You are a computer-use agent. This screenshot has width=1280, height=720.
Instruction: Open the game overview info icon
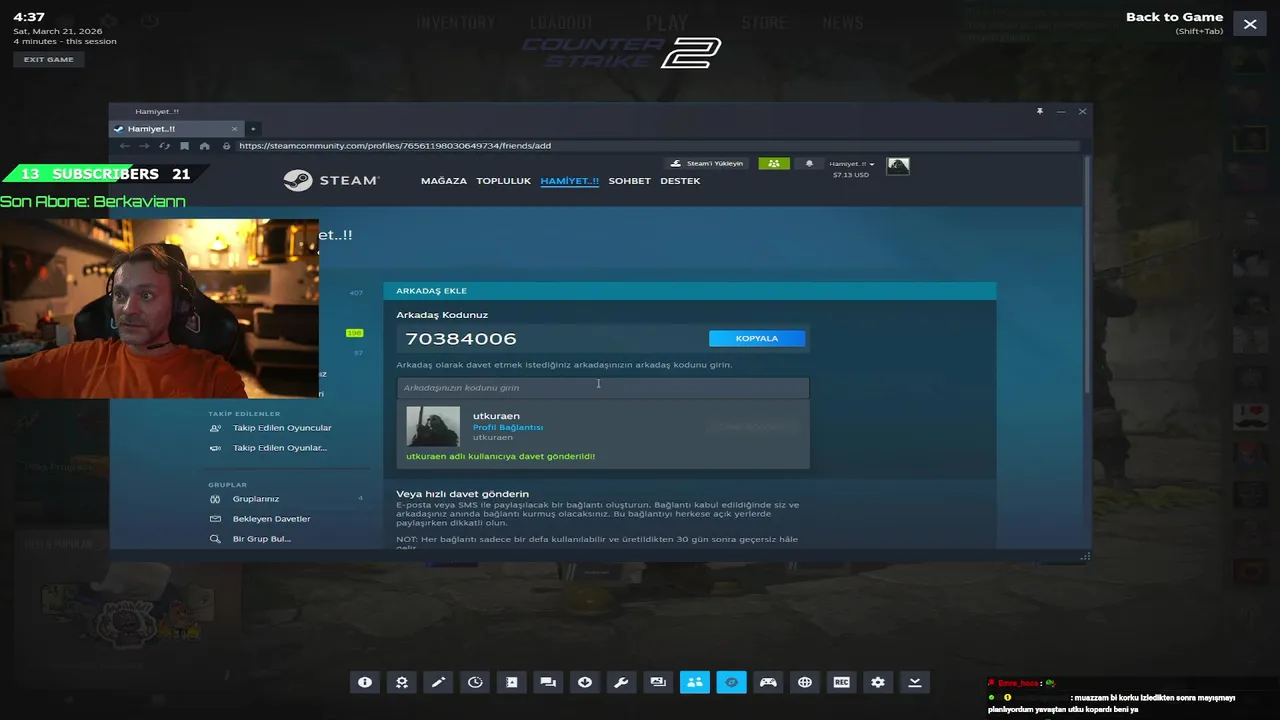click(x=365, y=682)
